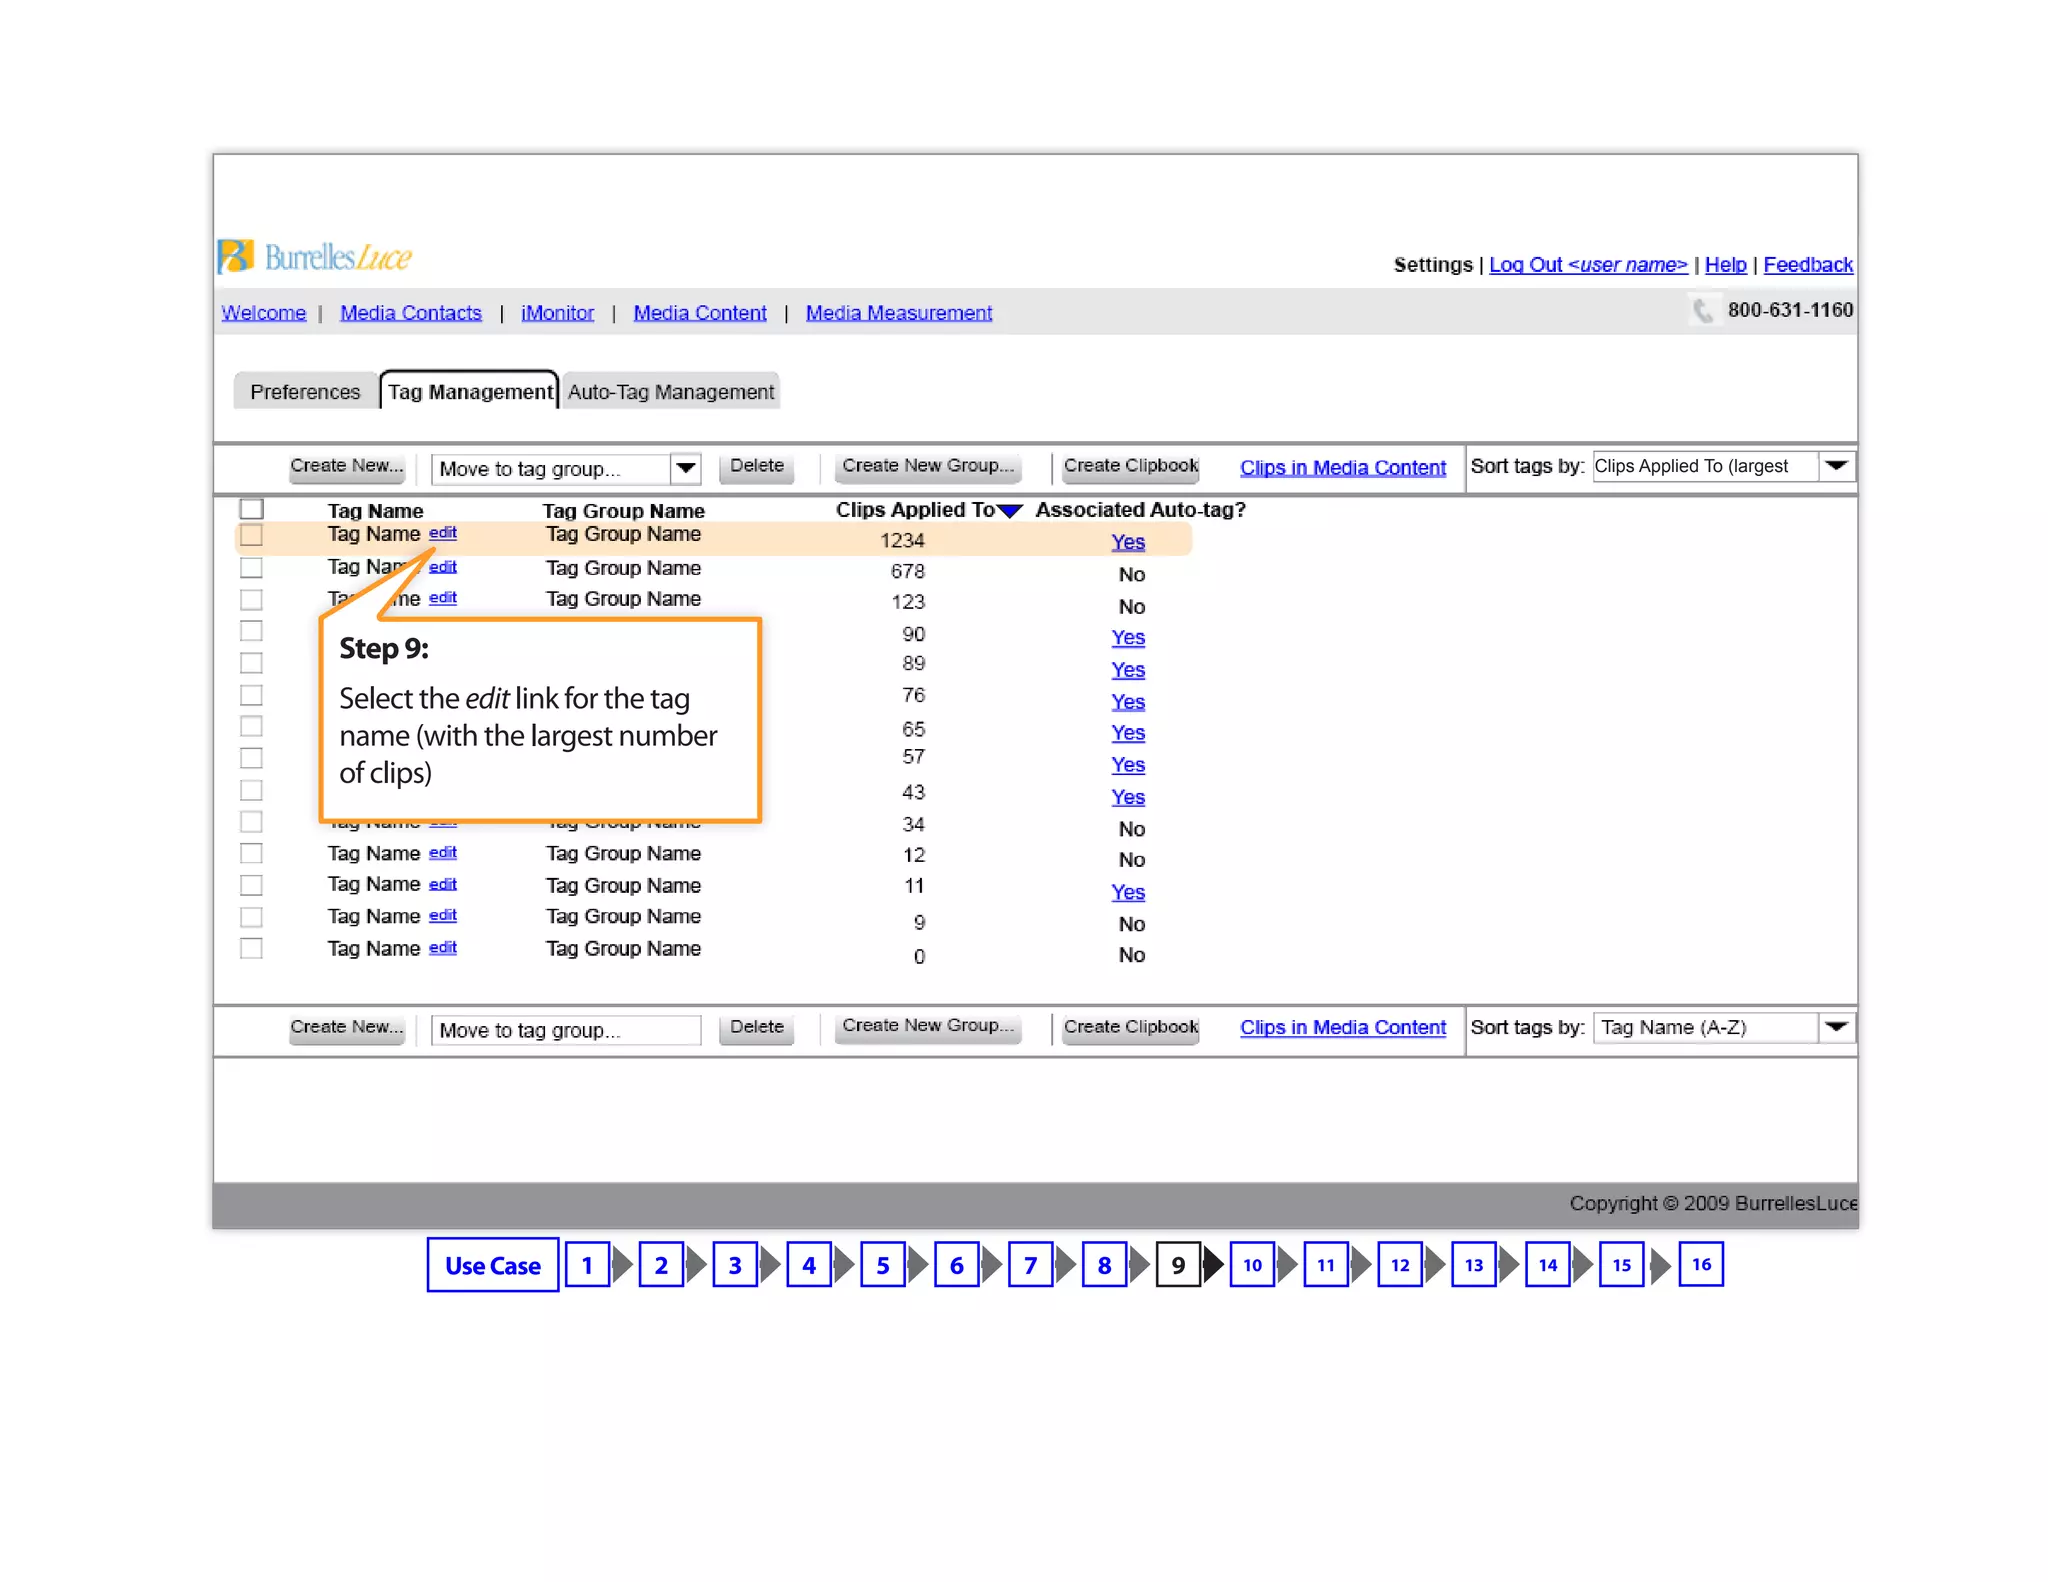Click Yes auto-tag link in 89 clips row
Image resolution: width=2048 pixels, height=1582 pixels.
coord(1128,669)
